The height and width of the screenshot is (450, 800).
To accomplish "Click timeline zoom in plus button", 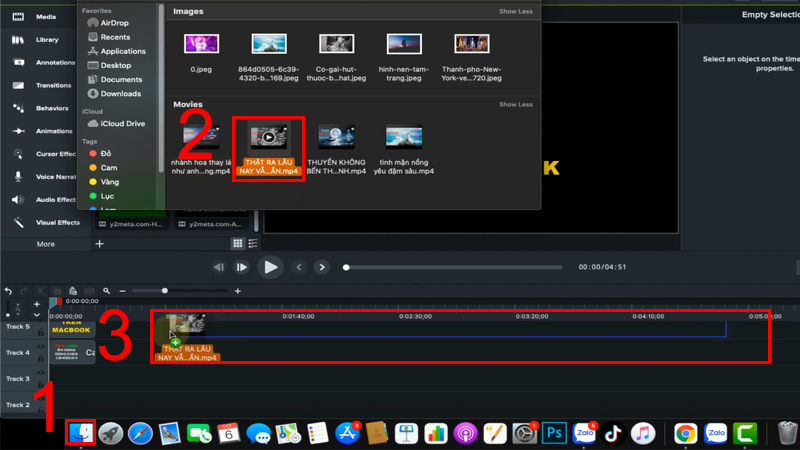I will pos(238,291).
